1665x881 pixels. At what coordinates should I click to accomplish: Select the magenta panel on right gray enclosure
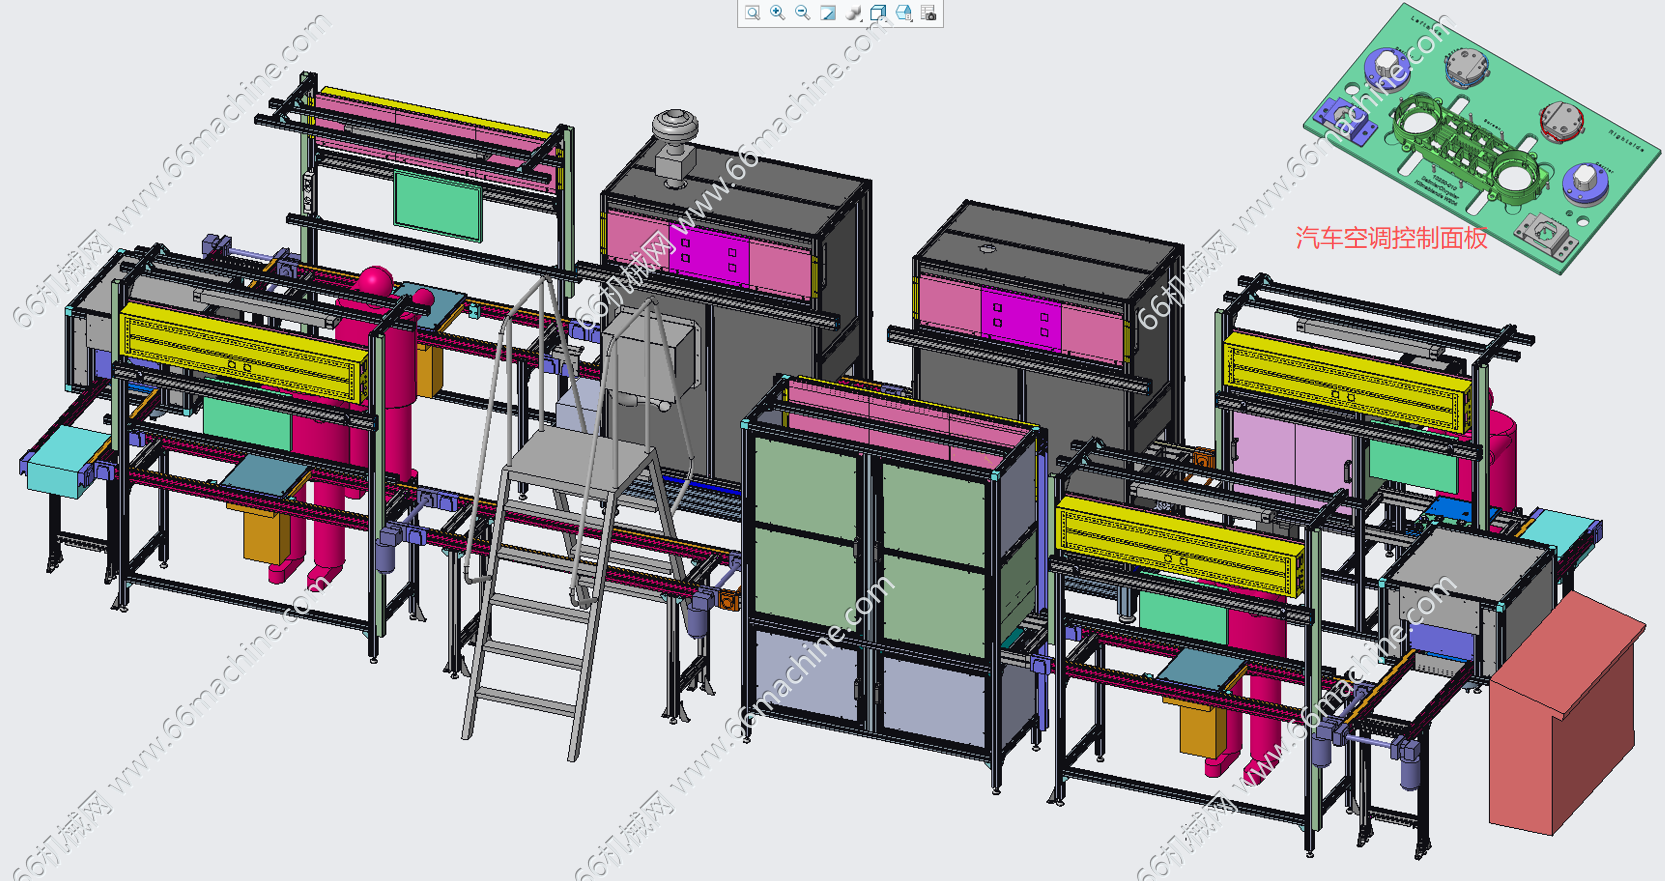click(x=1020, y=319)
